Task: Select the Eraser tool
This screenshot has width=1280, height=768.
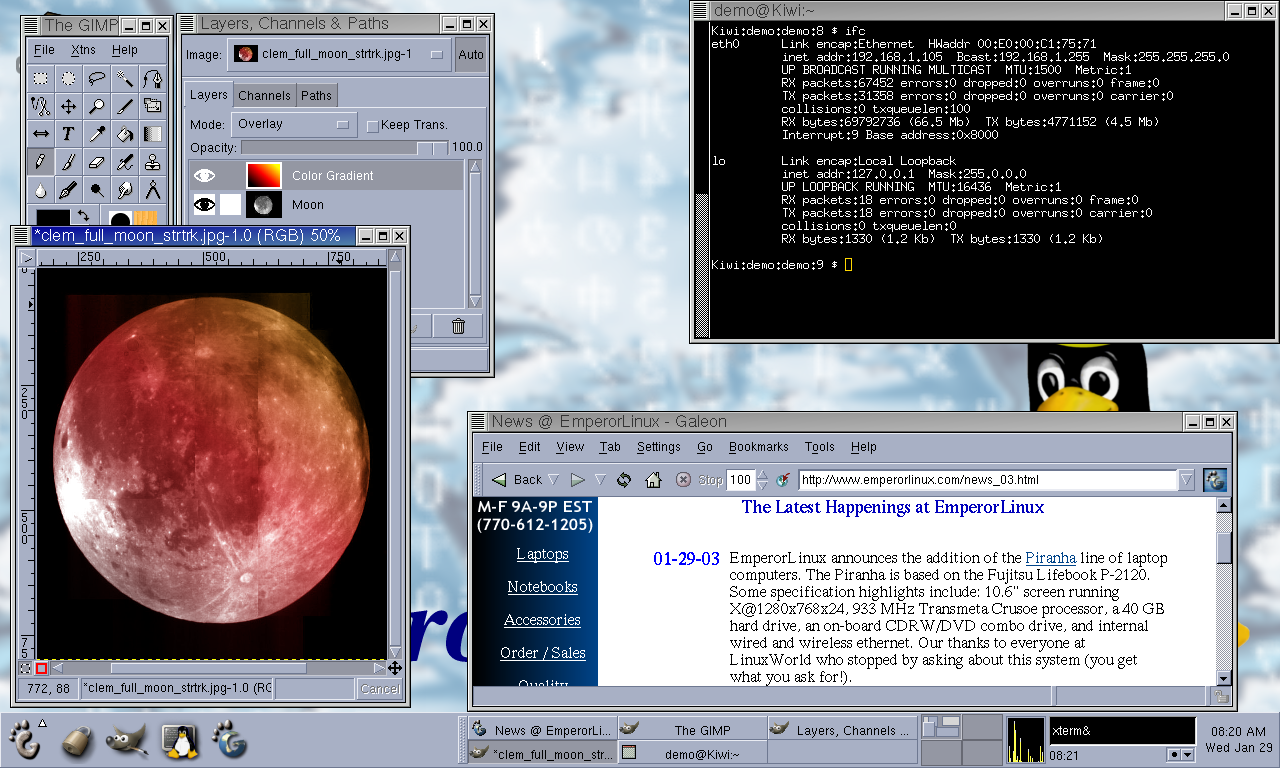Action: pyautogui.click(x=96, y=161)
